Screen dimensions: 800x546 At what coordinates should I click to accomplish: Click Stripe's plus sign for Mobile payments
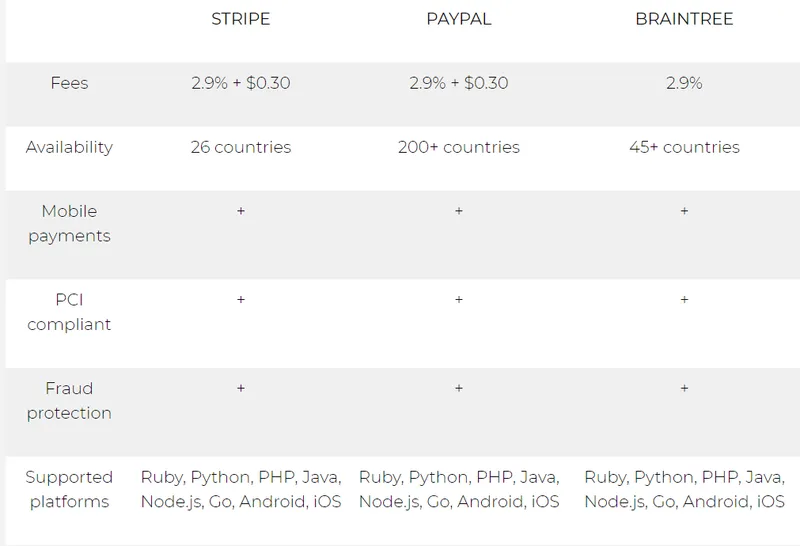click(x=241, y=211)
